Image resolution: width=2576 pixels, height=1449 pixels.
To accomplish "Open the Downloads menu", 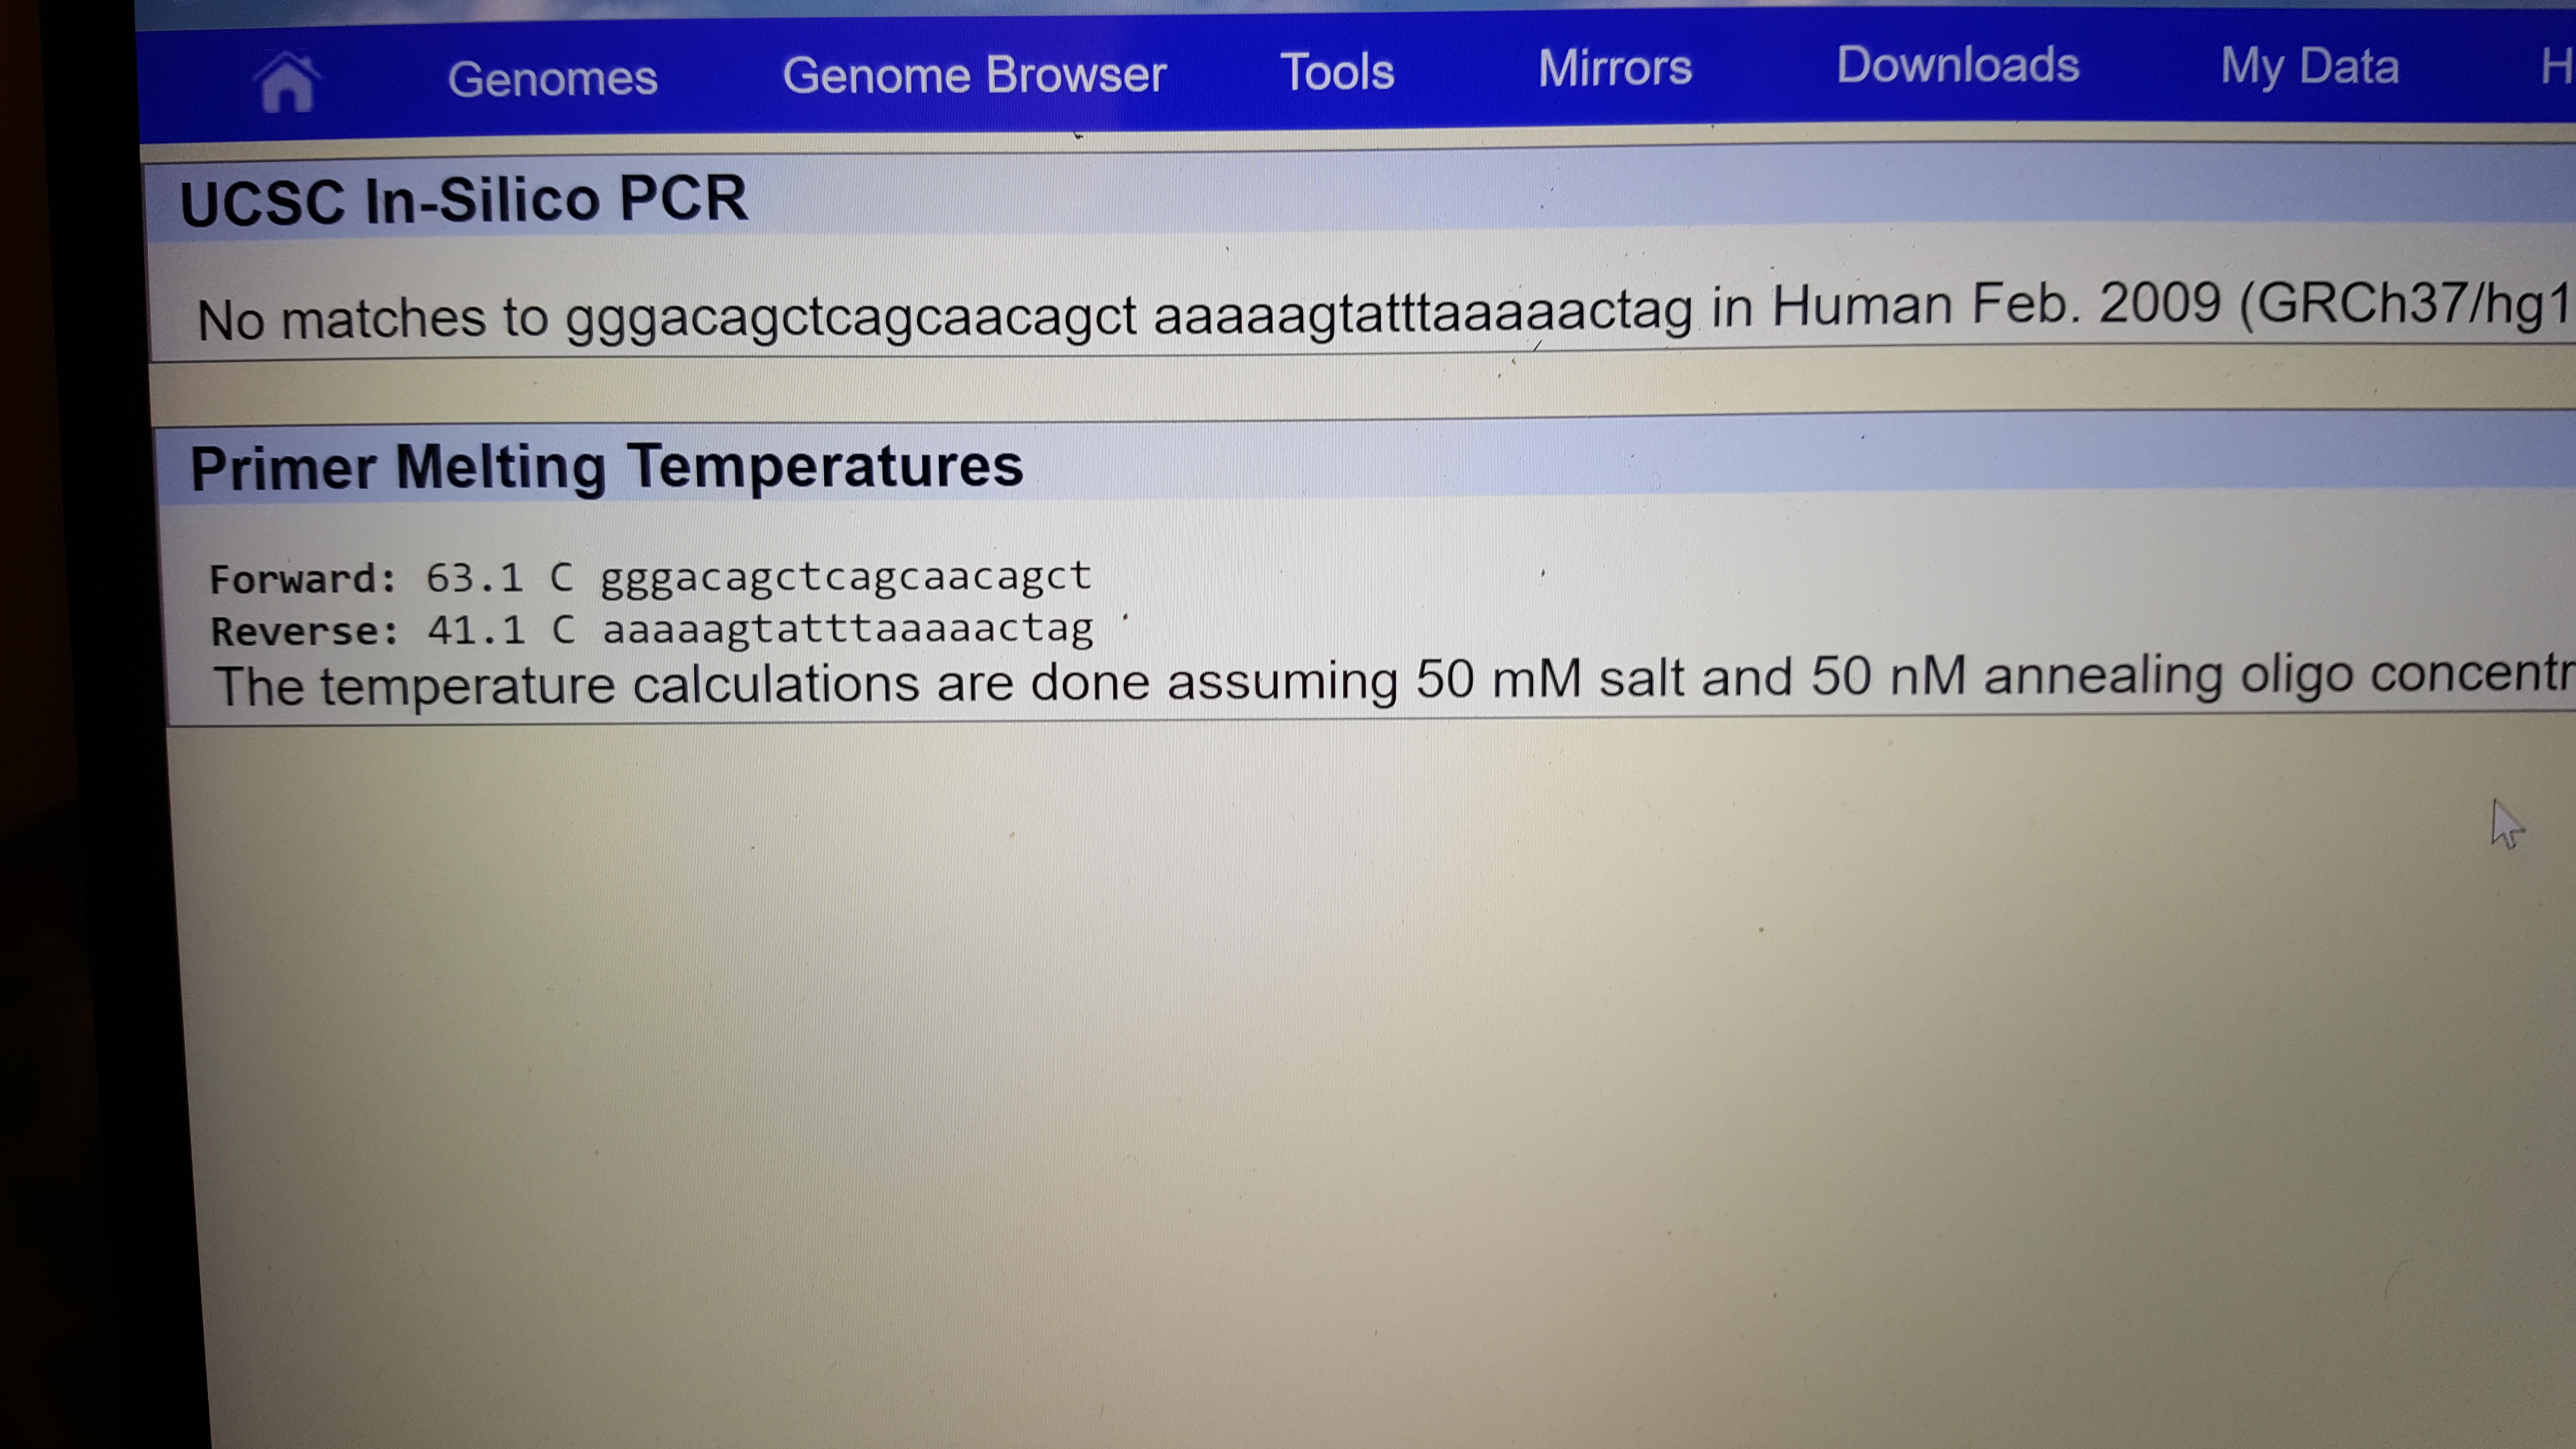I will pyautogui.click(x=1957, y=66).
